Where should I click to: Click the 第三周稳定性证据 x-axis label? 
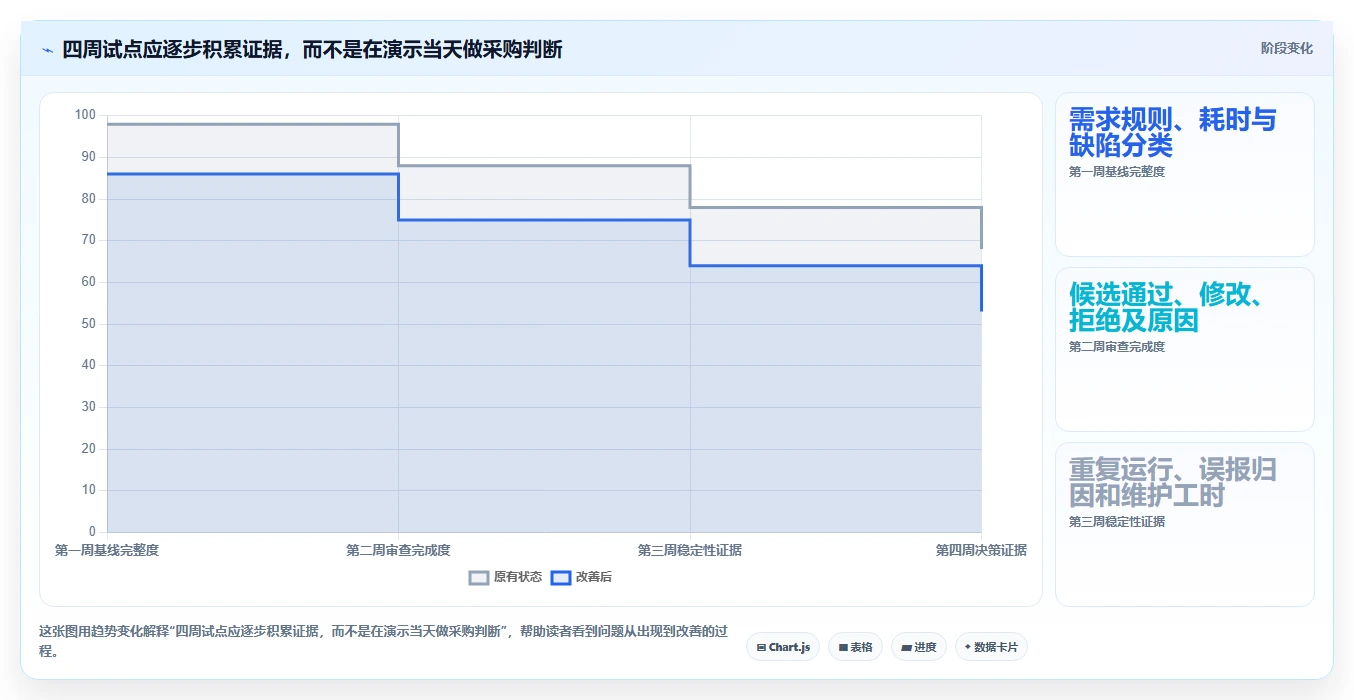pos(690,550)
